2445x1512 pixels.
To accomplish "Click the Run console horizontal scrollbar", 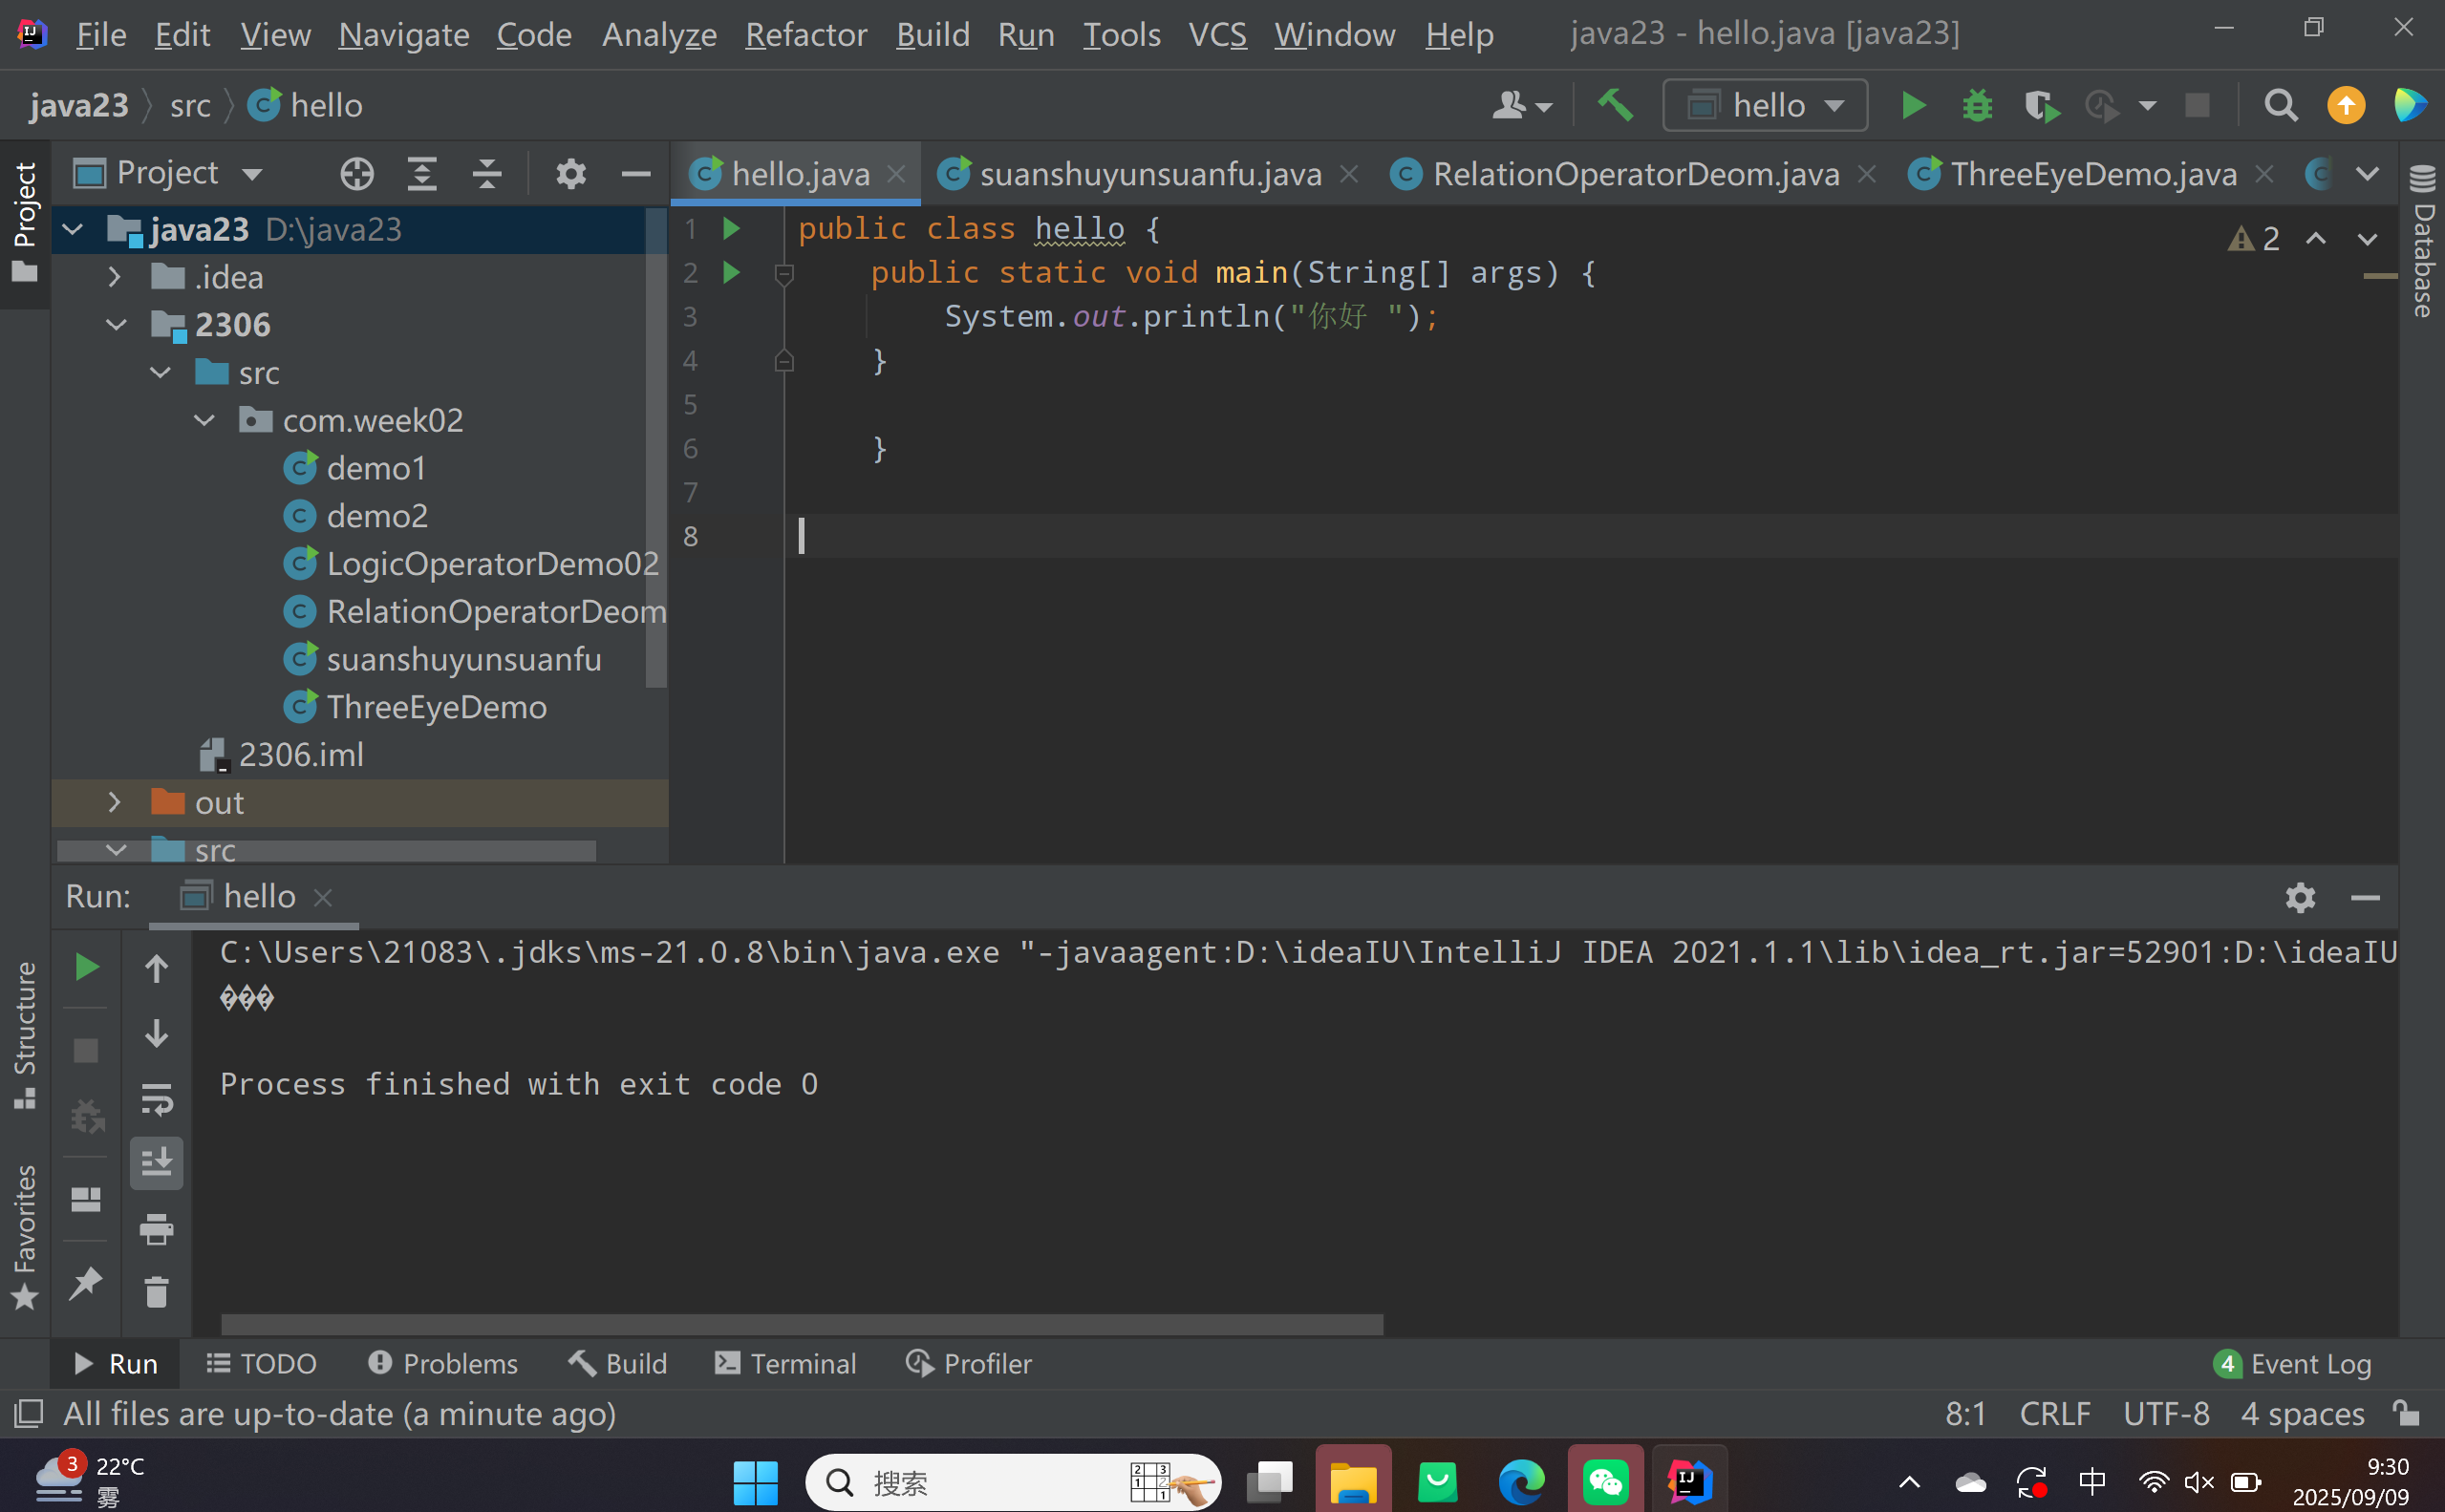I will pyautogui.click(x=800, y=1324).
